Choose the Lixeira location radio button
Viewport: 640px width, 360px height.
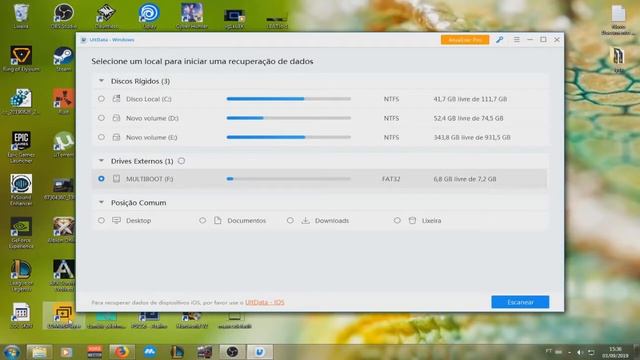(397, 220)
